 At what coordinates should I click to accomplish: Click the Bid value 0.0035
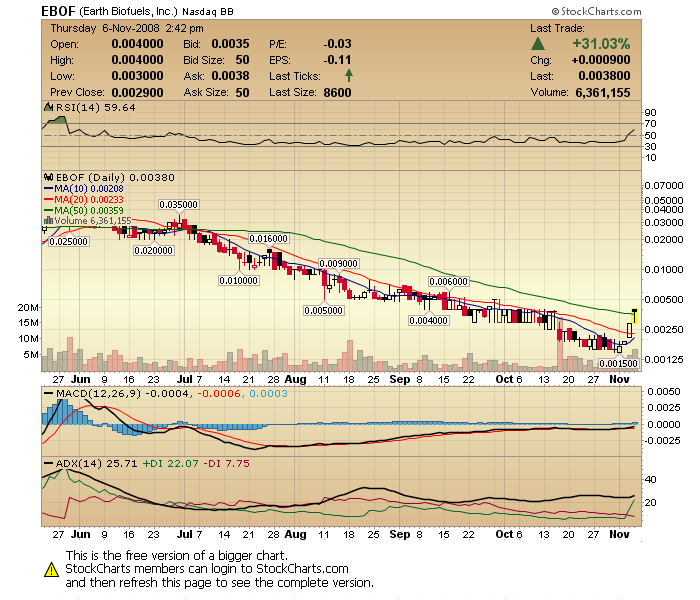coord(230,44)
